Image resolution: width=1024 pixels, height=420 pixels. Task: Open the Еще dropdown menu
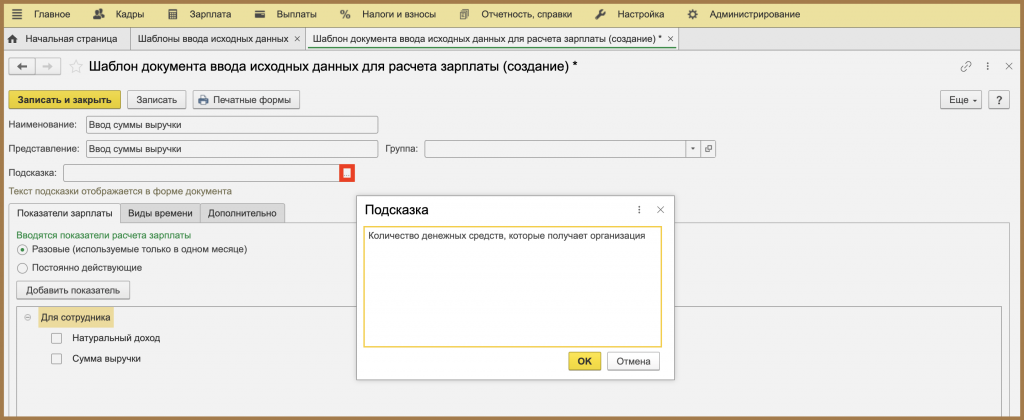(x=961, y=100)
